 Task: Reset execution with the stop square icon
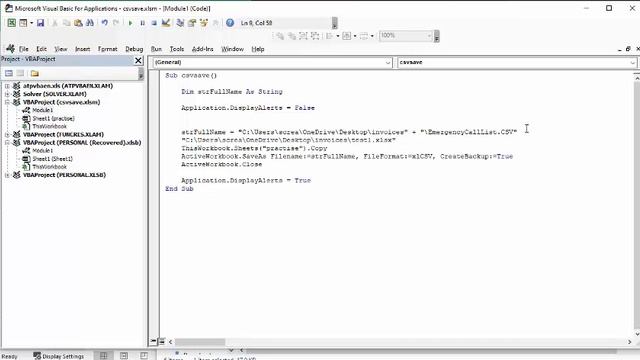point(154,23)
